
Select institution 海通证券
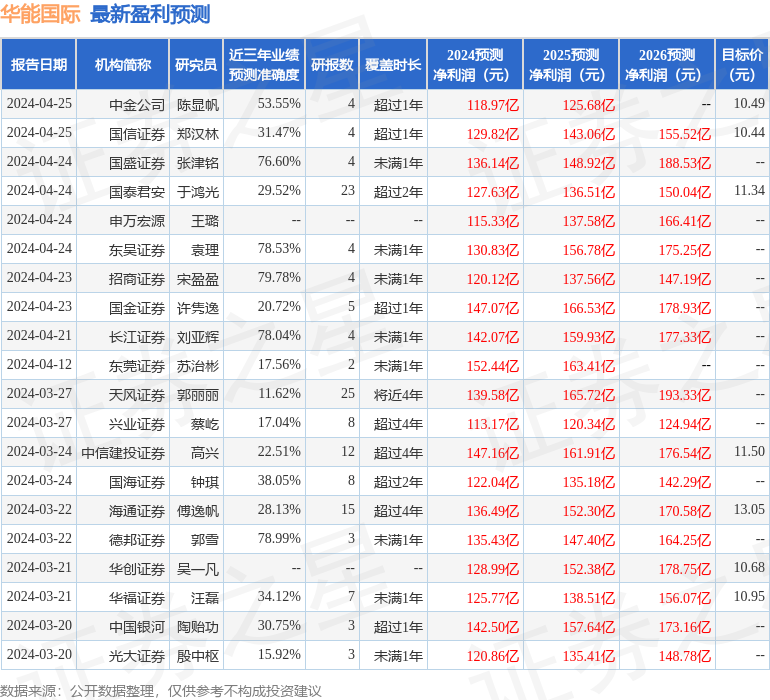pos(137,510)
